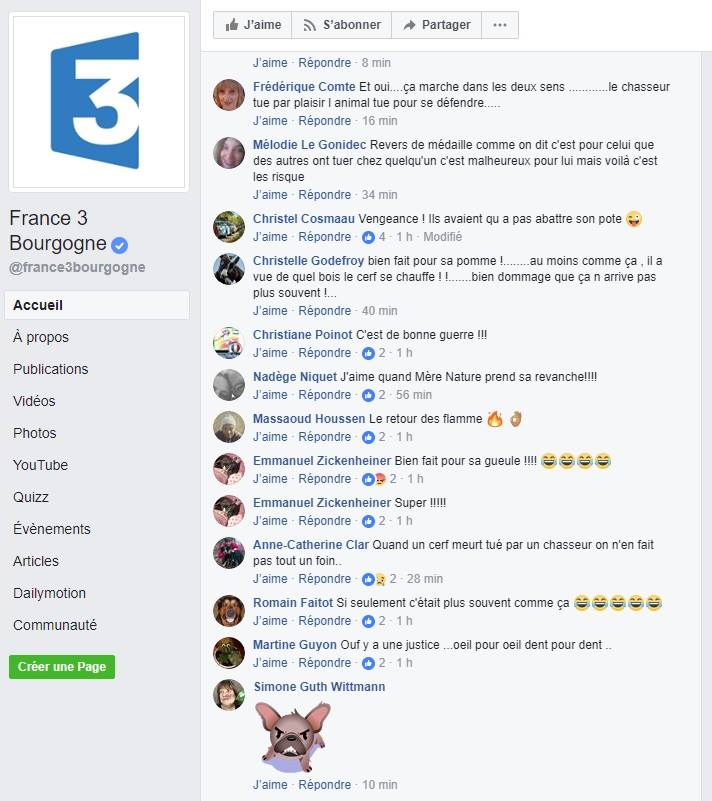Screen dimensions: 712x801
Task: Click the thumbs-up J'aime page button
Action: [x=252, y=25]
